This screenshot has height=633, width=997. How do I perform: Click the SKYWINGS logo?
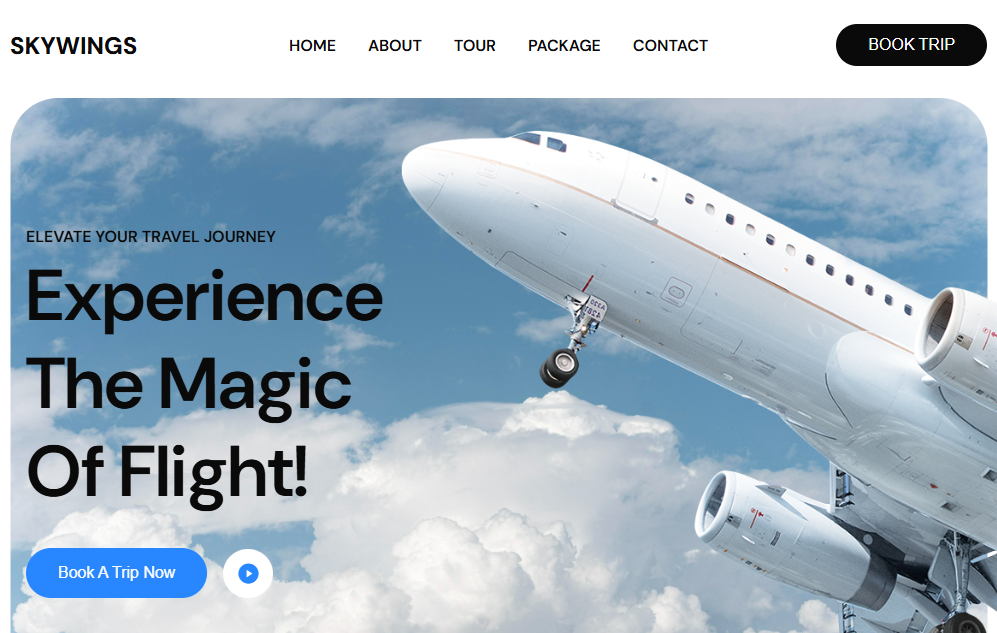(74, 46)
